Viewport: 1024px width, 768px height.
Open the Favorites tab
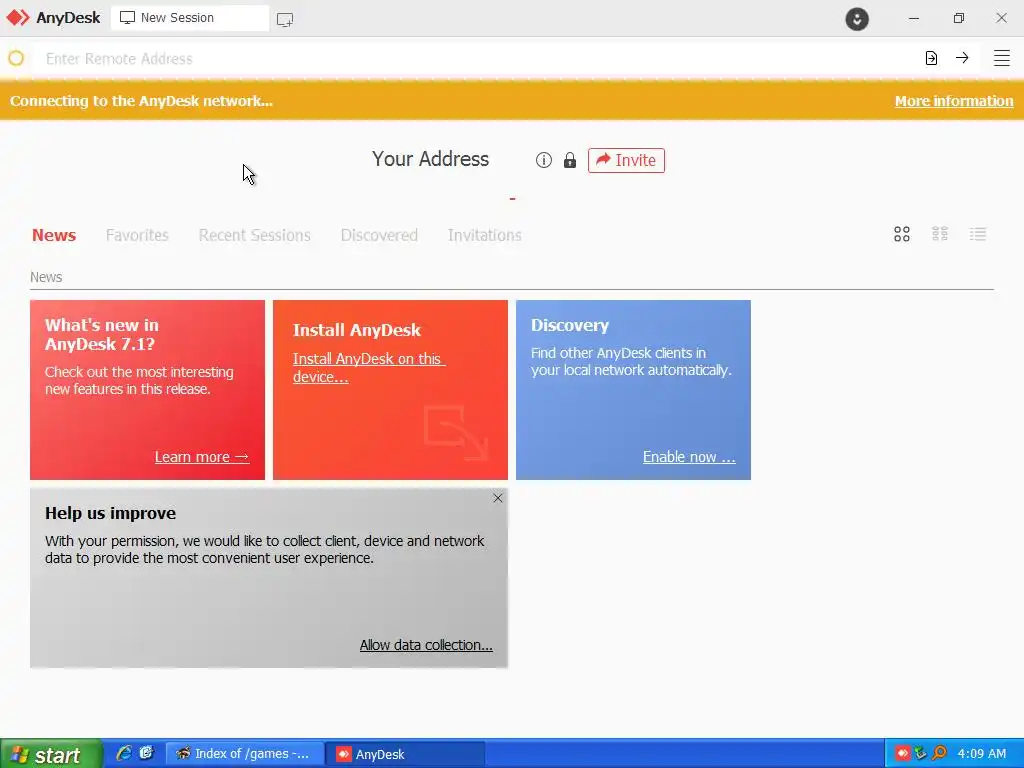click(x=137, y=235)
